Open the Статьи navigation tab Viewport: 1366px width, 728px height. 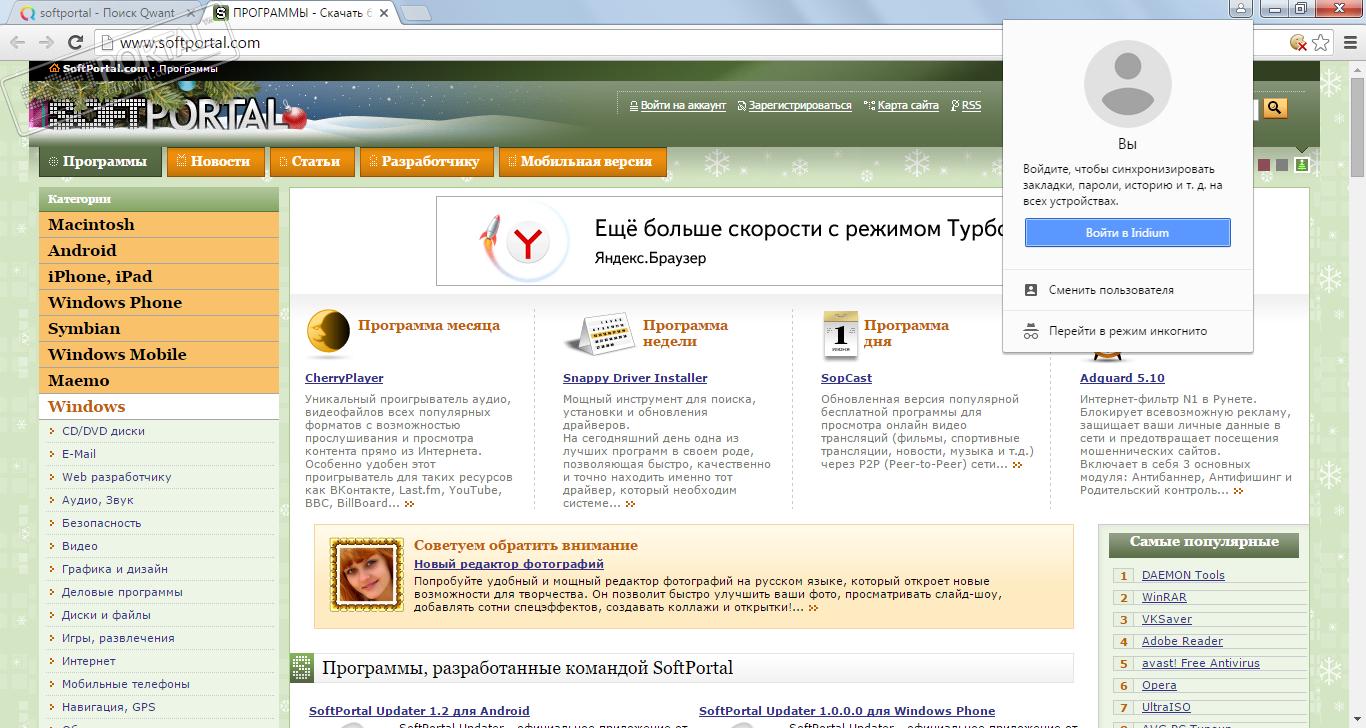311,161
